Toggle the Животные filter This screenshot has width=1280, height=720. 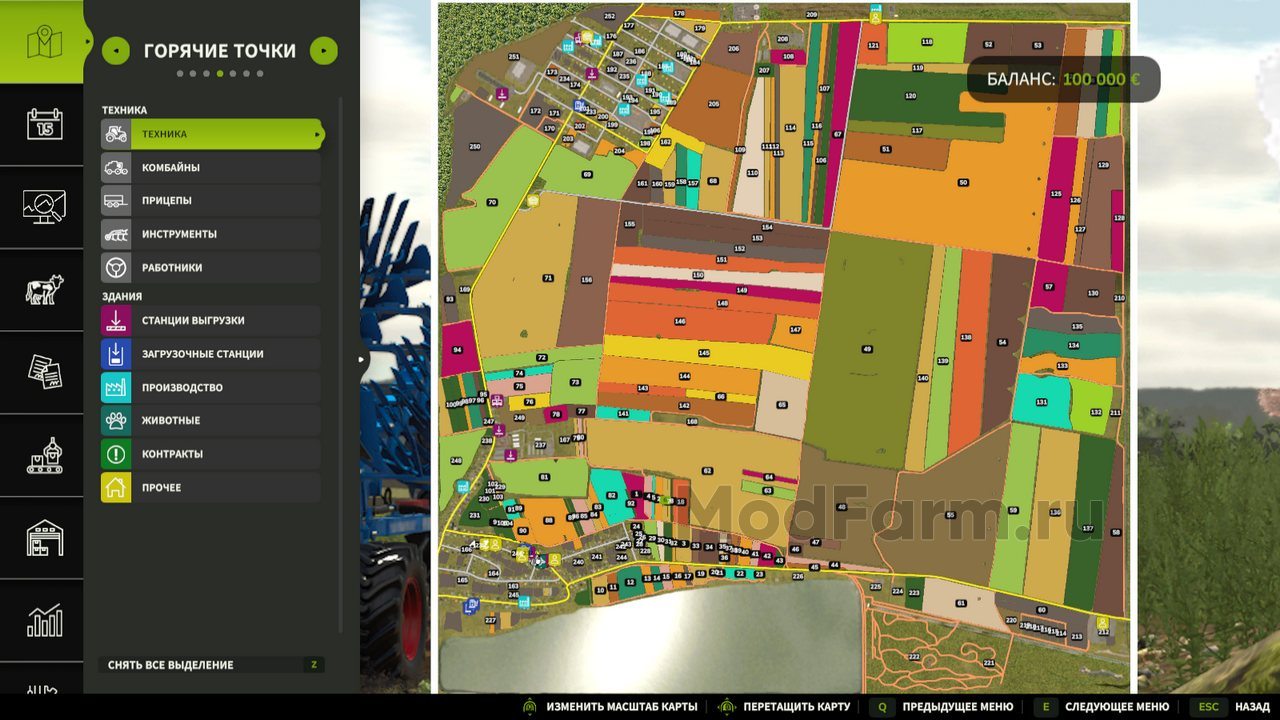(x=211, y=420)
